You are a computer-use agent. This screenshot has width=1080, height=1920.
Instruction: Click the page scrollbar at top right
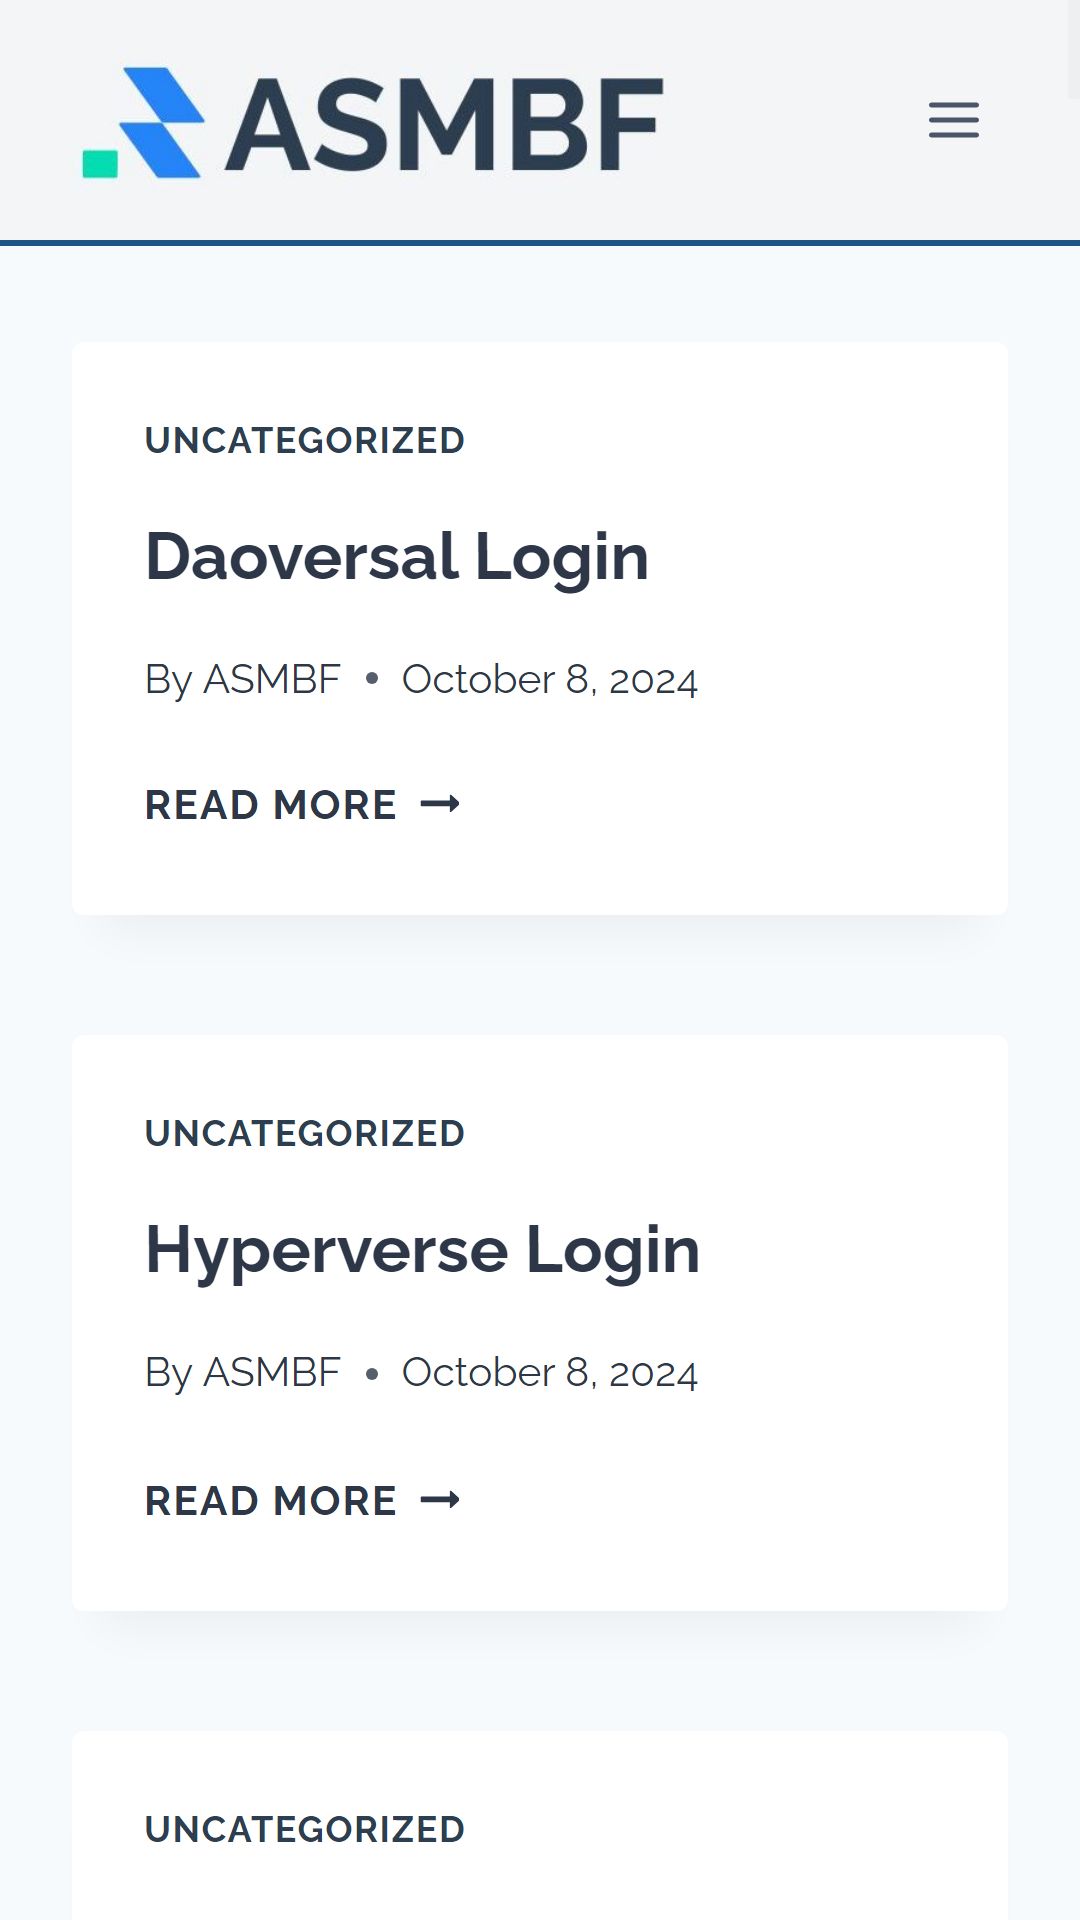point(1074,50)
